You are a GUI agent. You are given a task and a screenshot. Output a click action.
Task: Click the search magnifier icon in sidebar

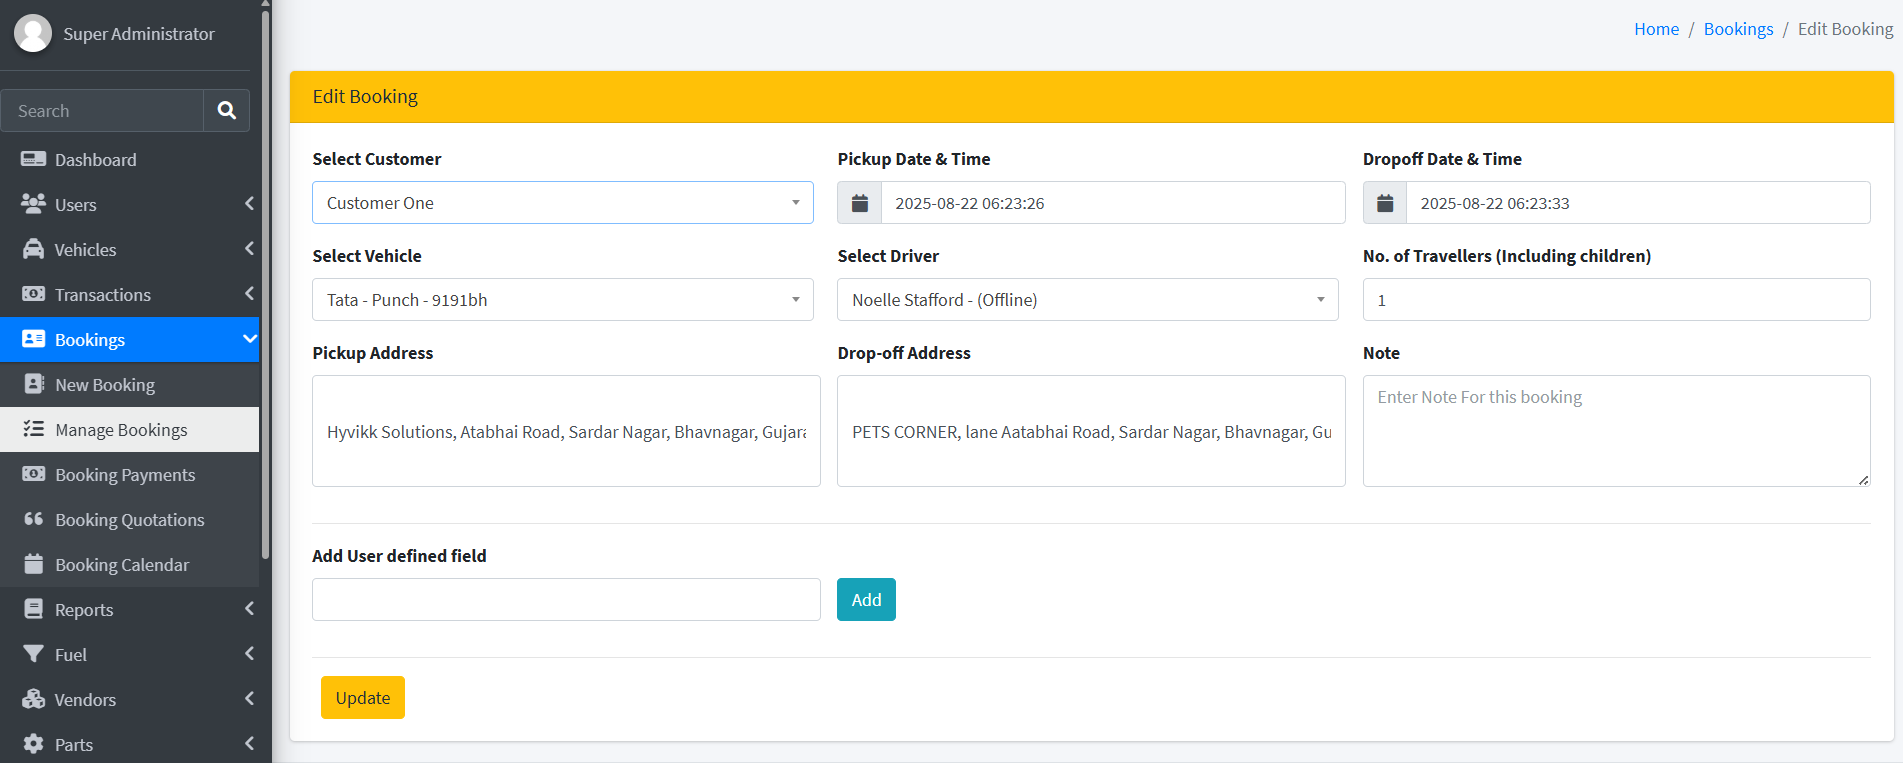pos(227,111)
